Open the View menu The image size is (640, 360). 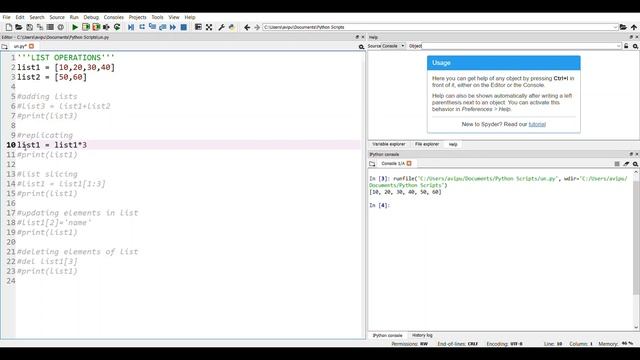coord(174,17)
